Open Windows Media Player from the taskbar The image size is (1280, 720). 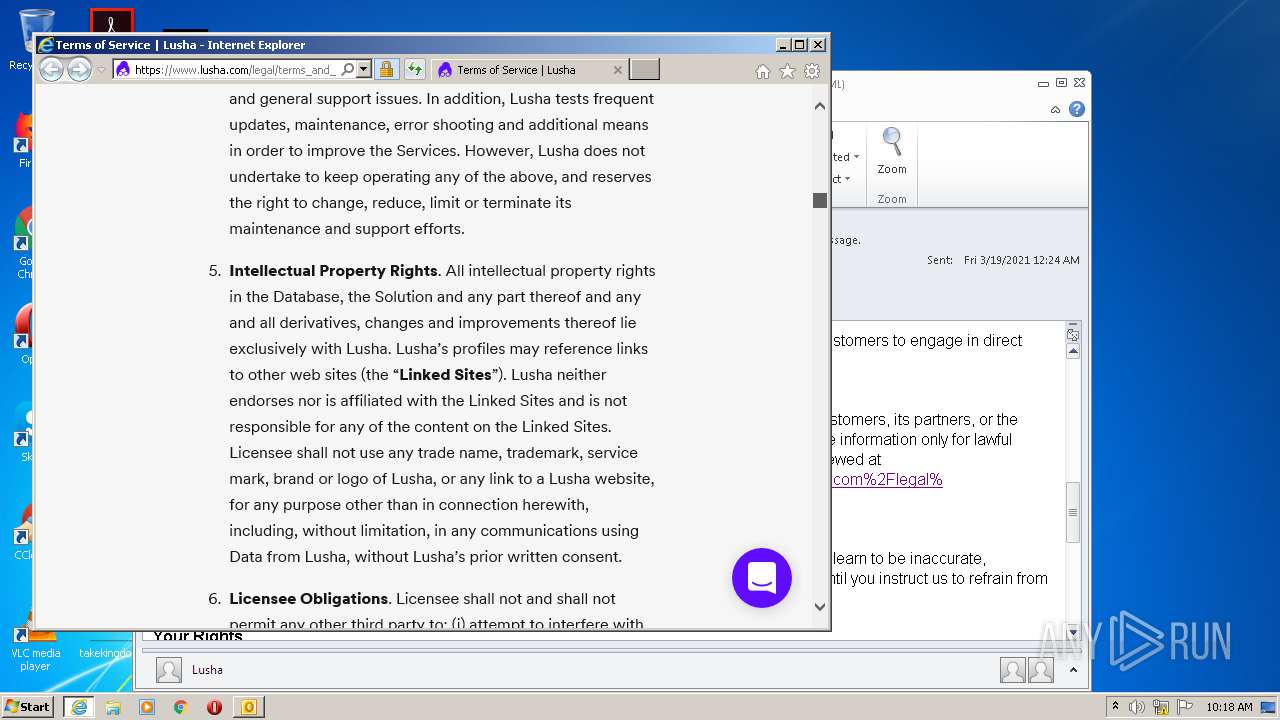[147, 707]
